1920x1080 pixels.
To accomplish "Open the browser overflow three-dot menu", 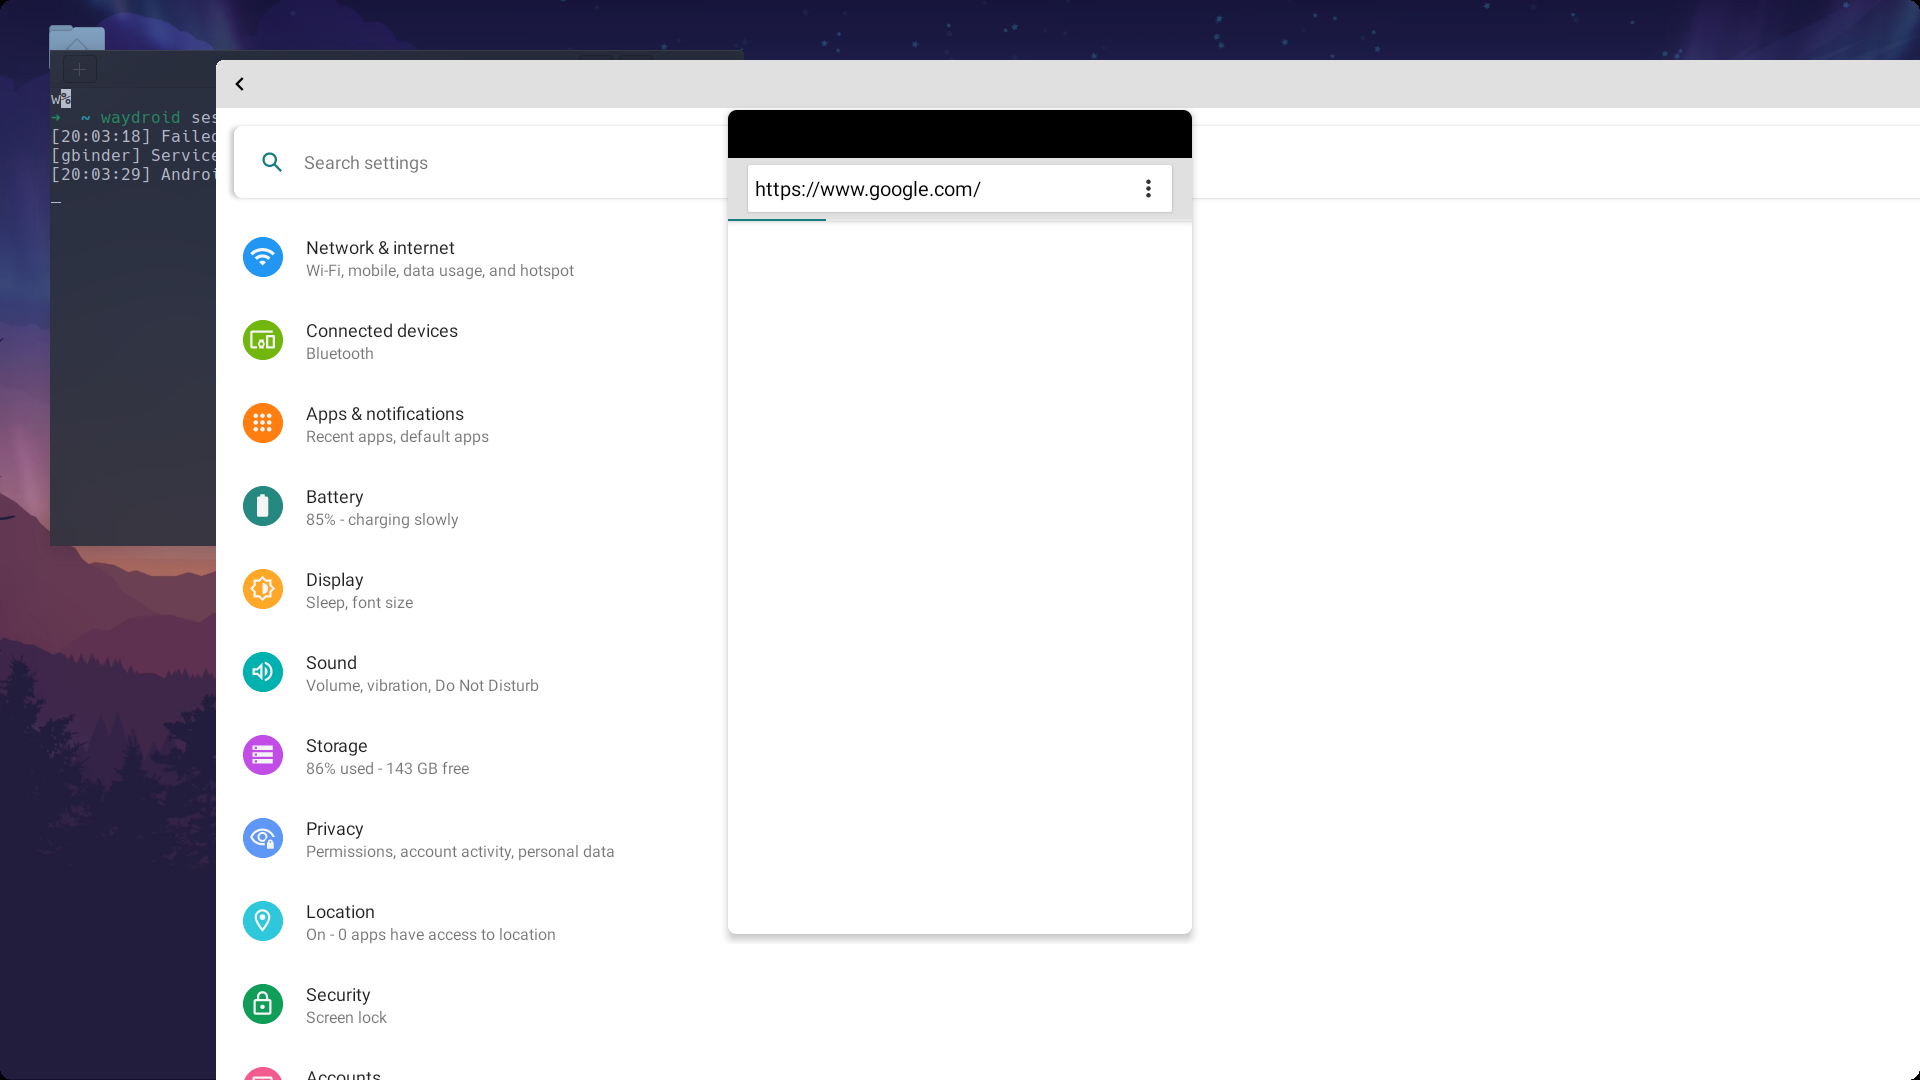I will 1148,188.
